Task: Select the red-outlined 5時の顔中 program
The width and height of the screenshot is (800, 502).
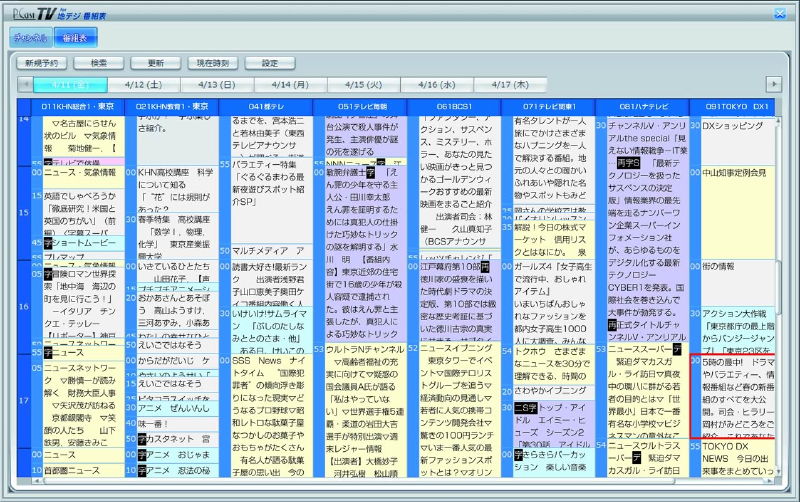Action: tap(732, 395)
